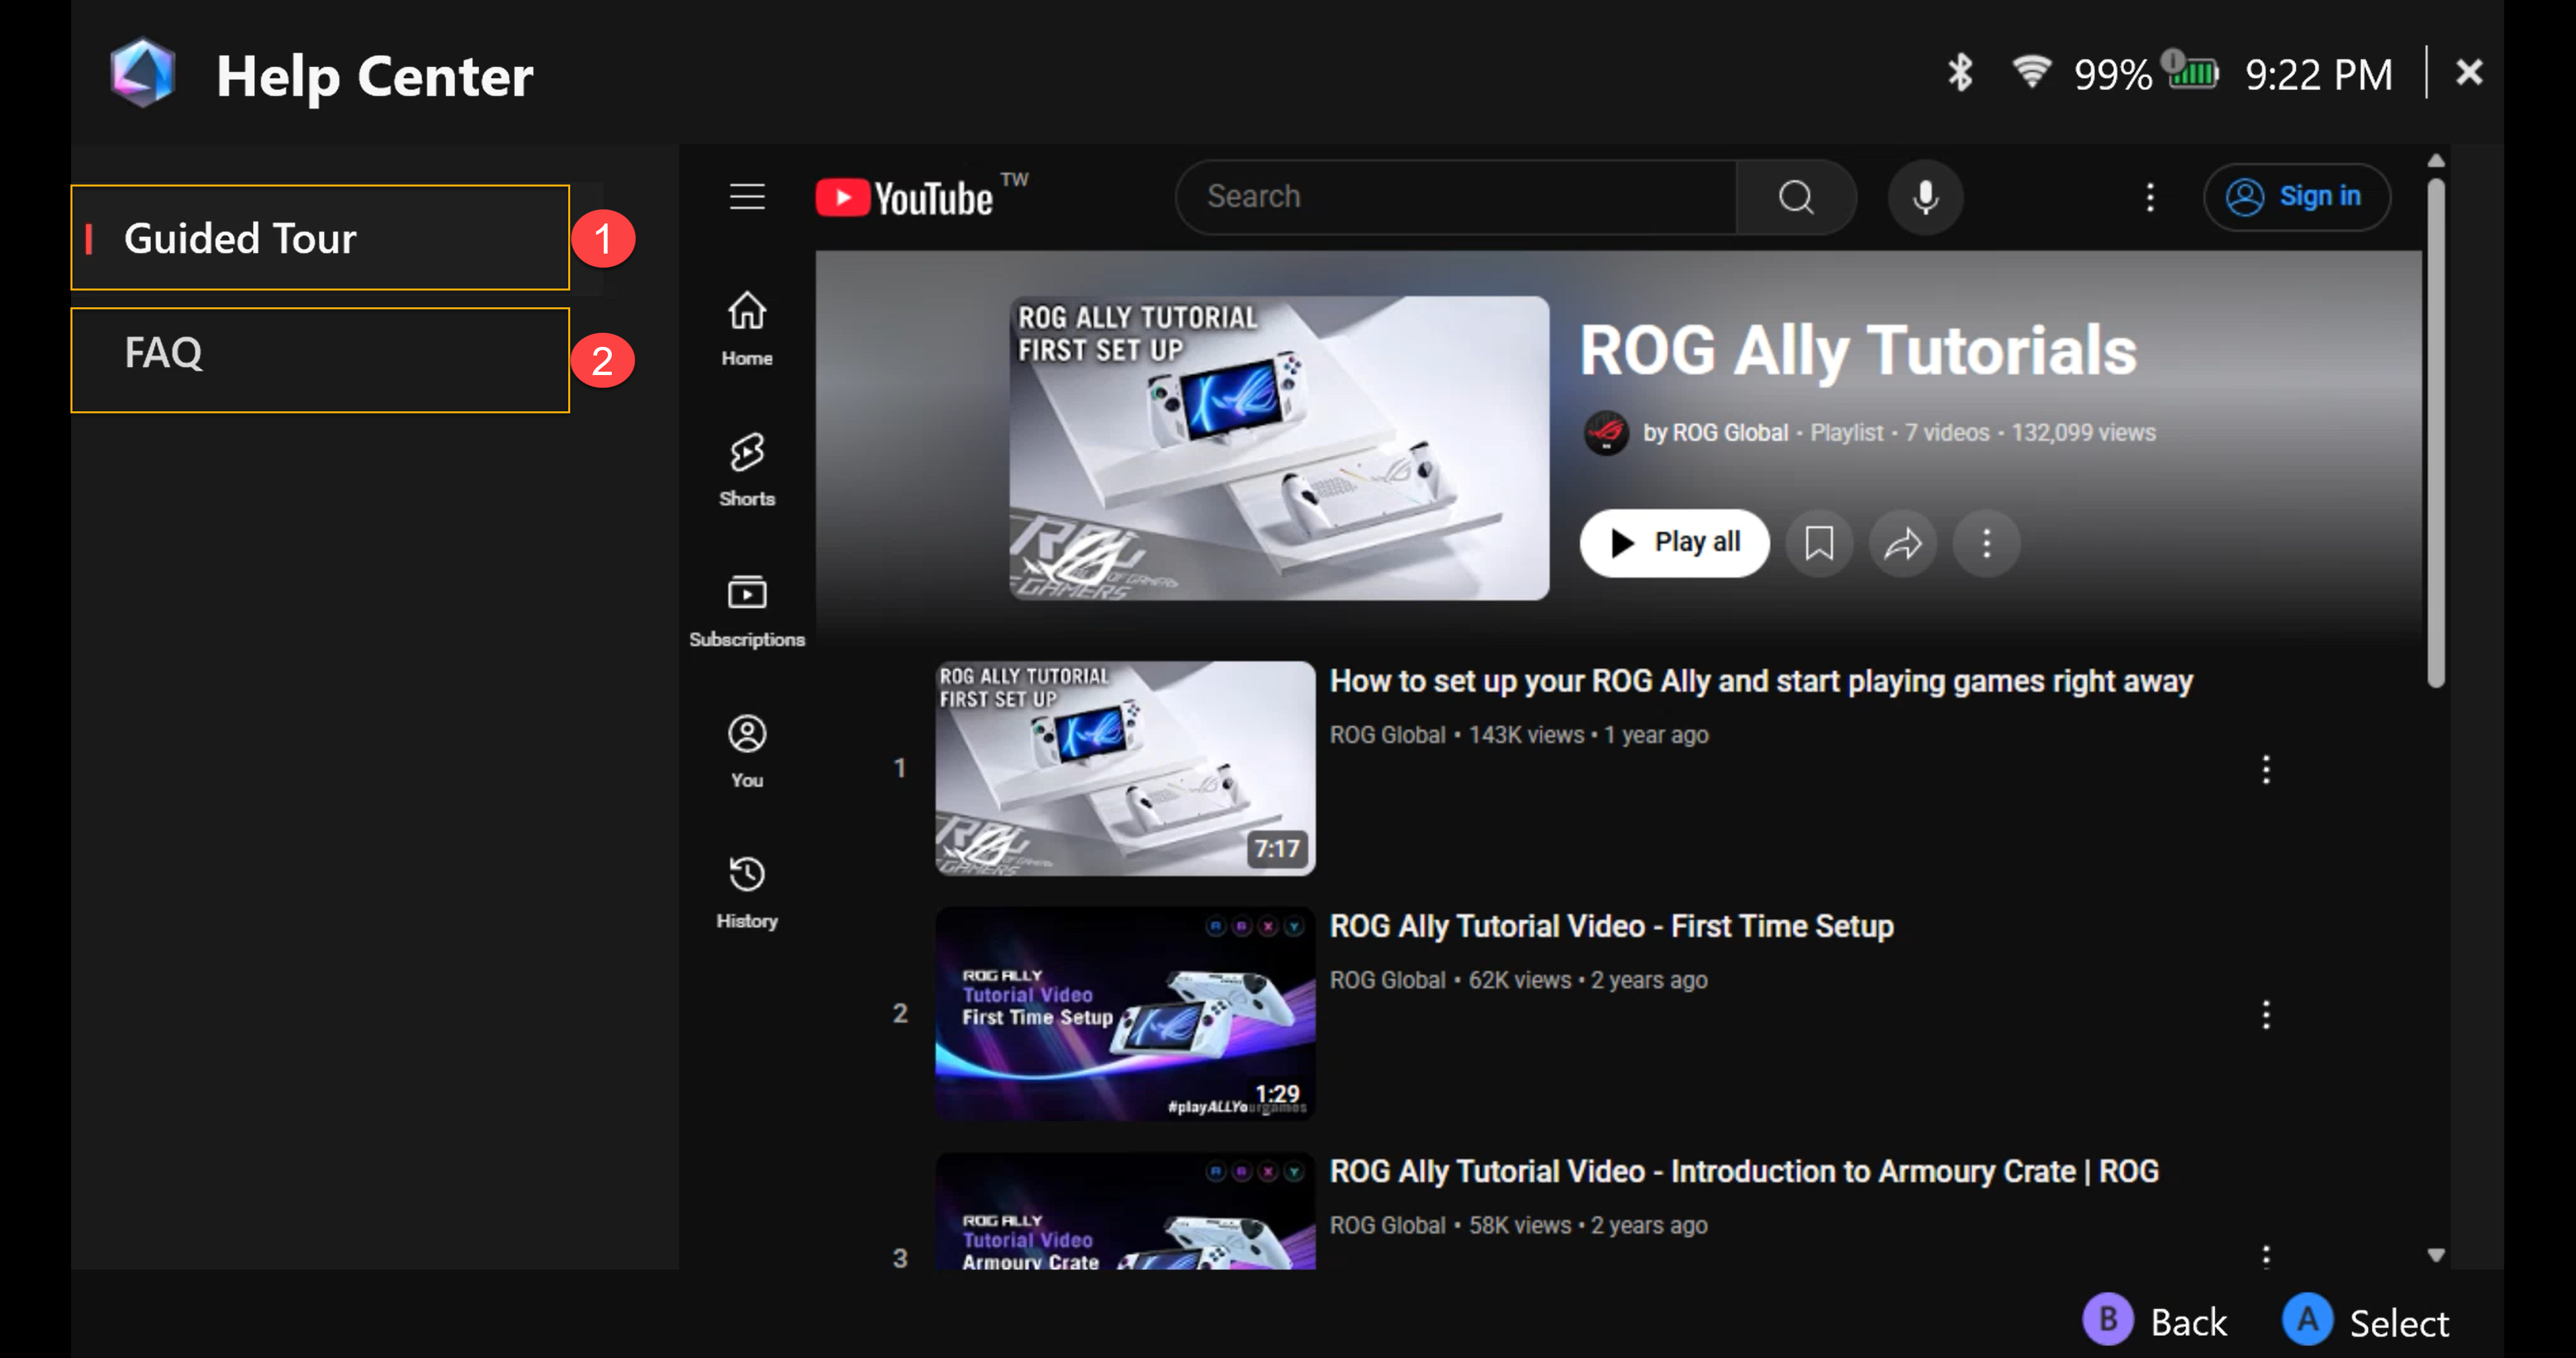Click the search magnifier button
The width and height of the screenshot is (2576, 1358).
[1795, 197]
